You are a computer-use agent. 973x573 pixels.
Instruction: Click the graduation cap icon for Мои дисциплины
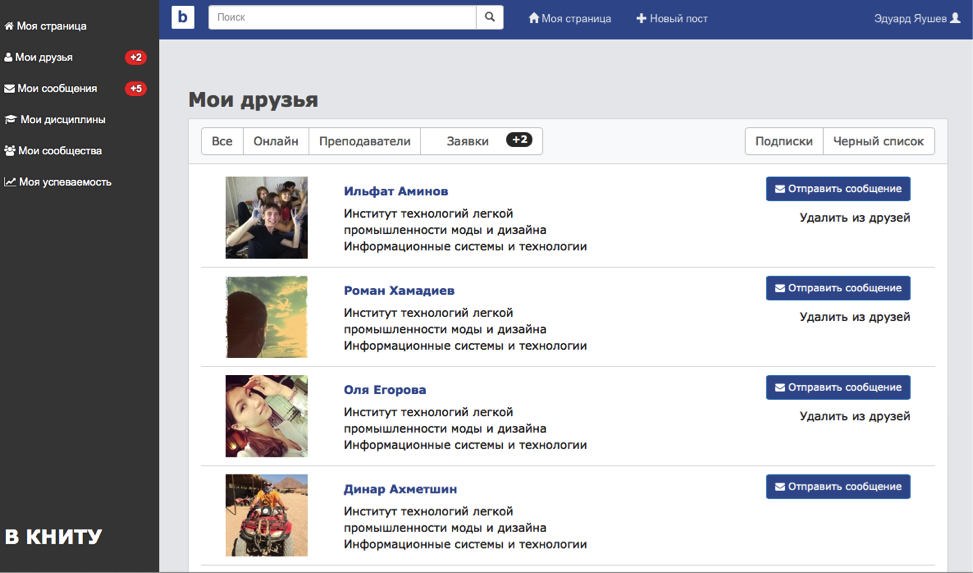[x=11, y=119]
